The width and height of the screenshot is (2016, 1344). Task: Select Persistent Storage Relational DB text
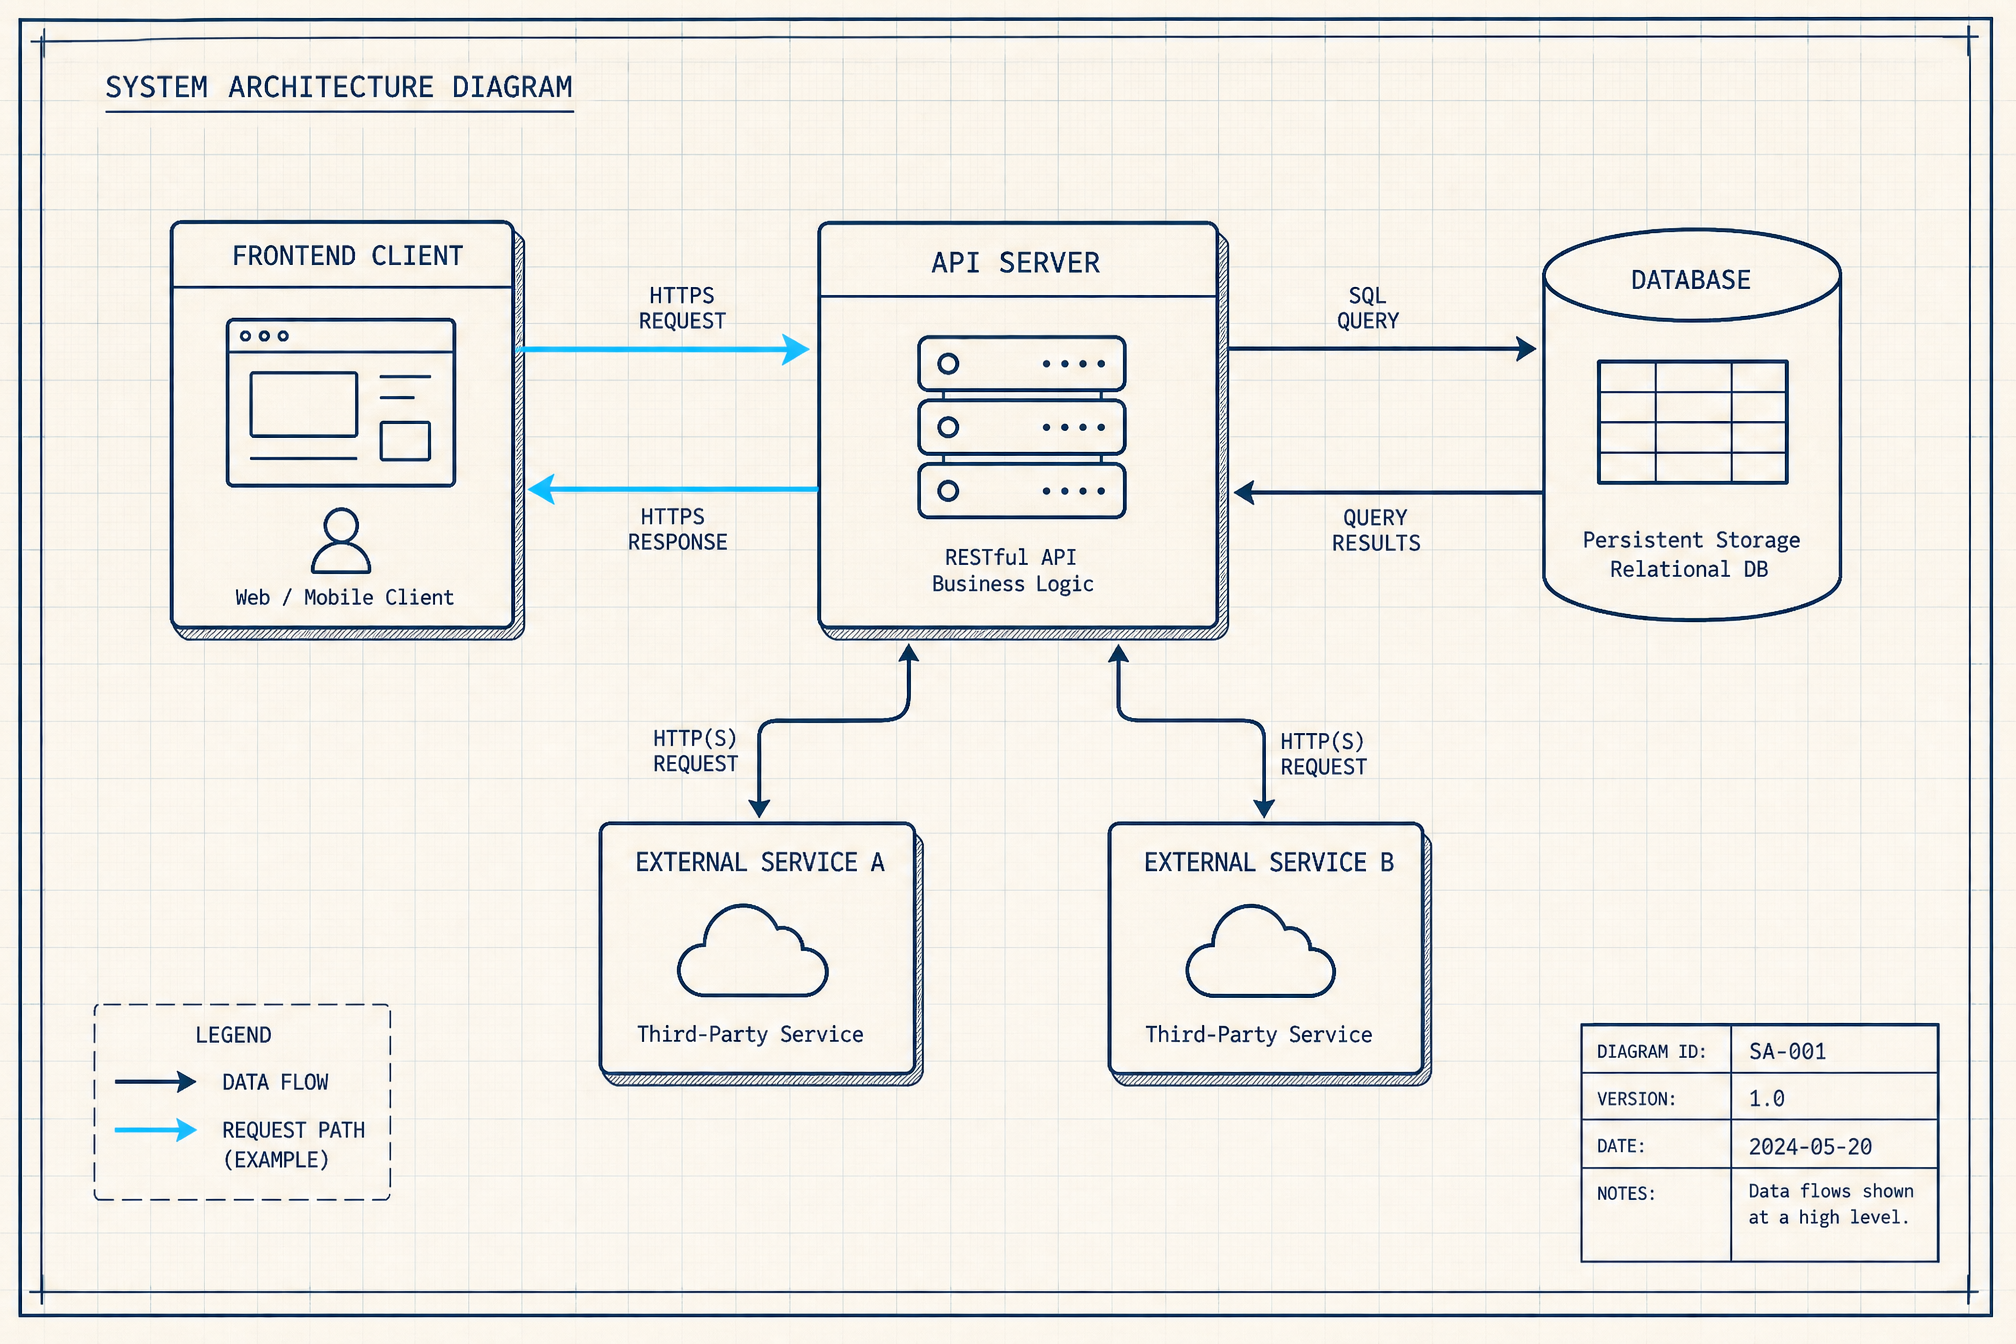point(1691,554)
